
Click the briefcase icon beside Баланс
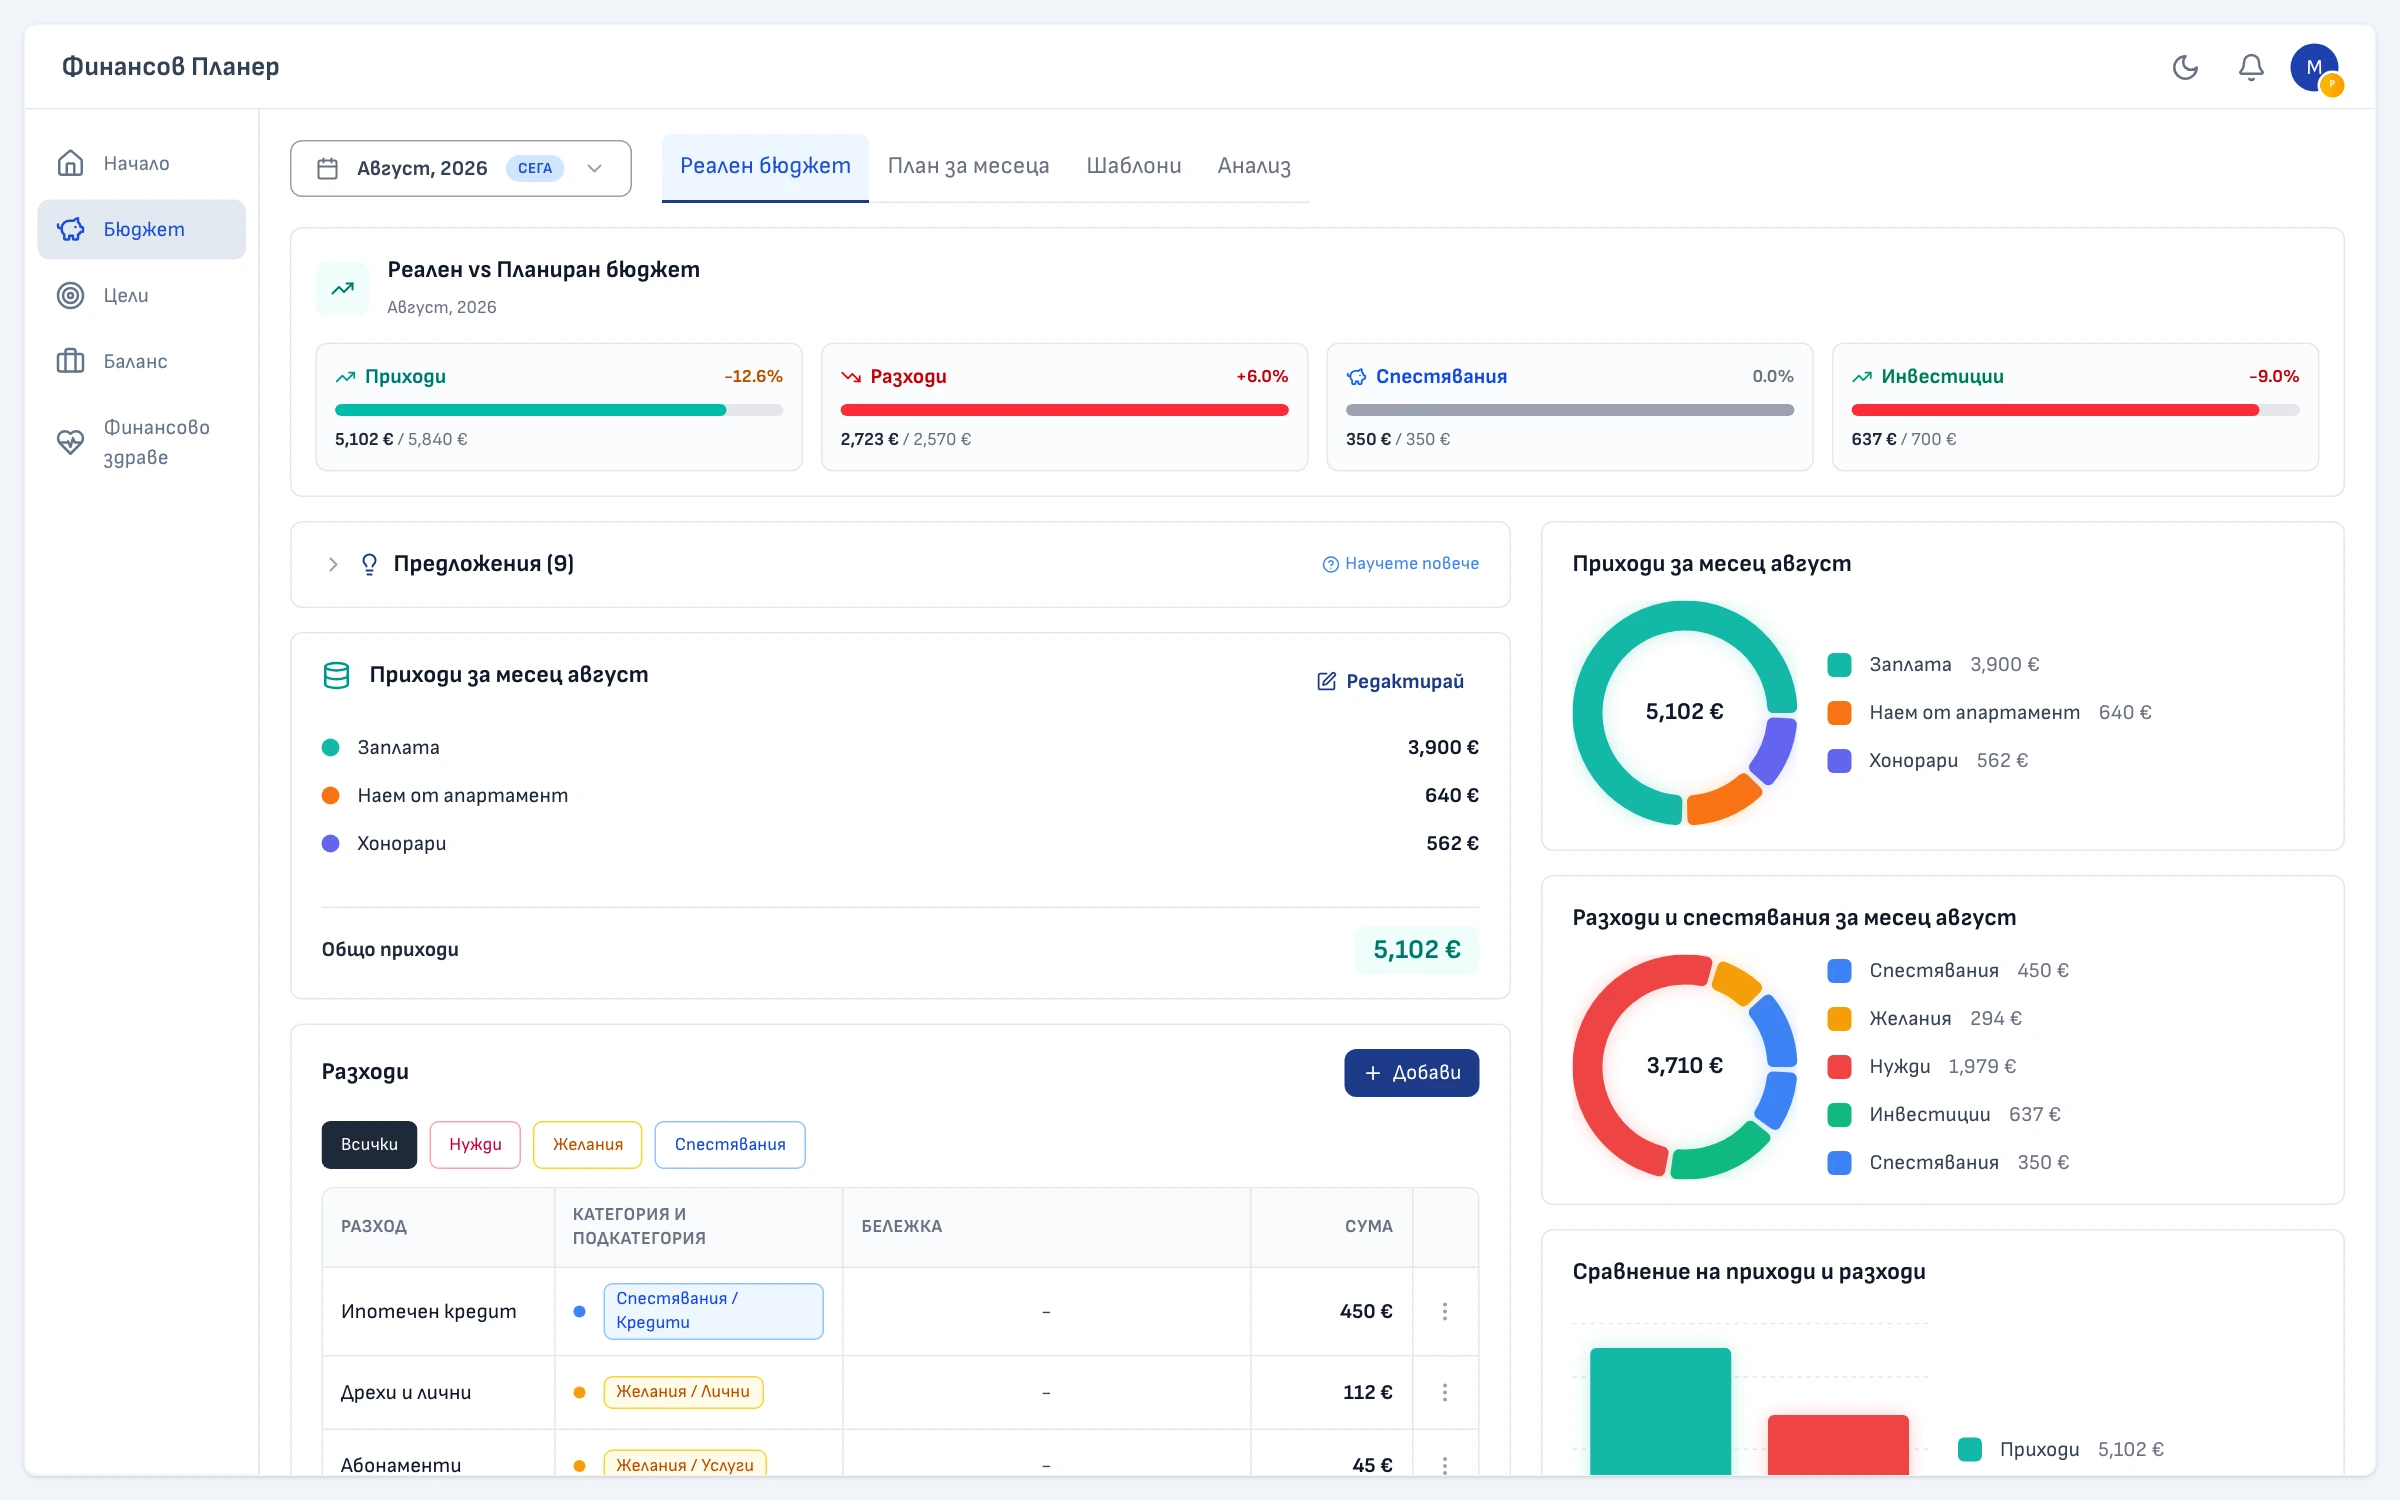coord(70,361)
